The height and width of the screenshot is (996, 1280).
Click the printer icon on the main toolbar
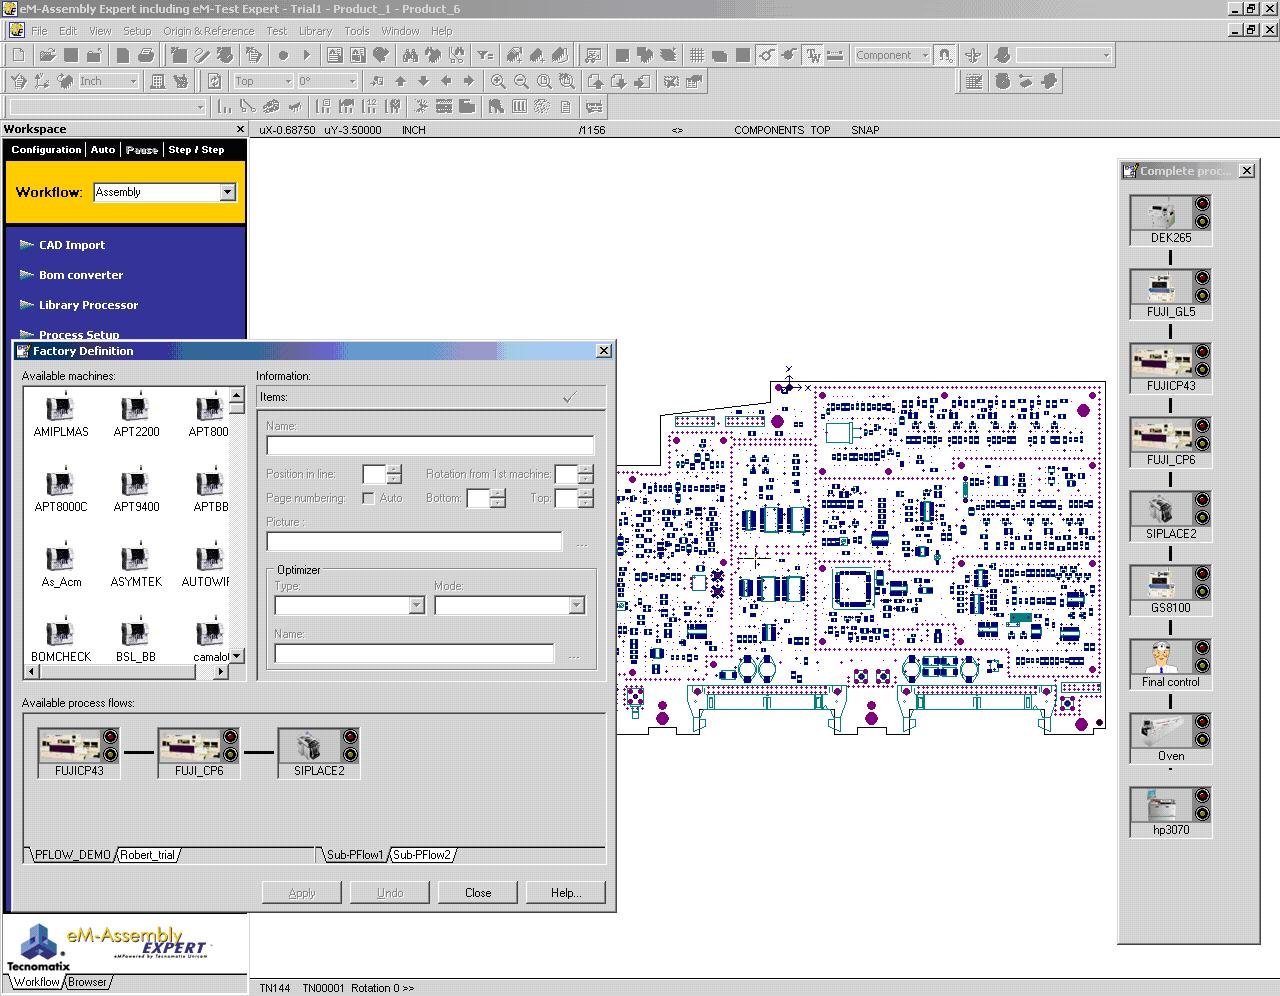pos(146,54)
